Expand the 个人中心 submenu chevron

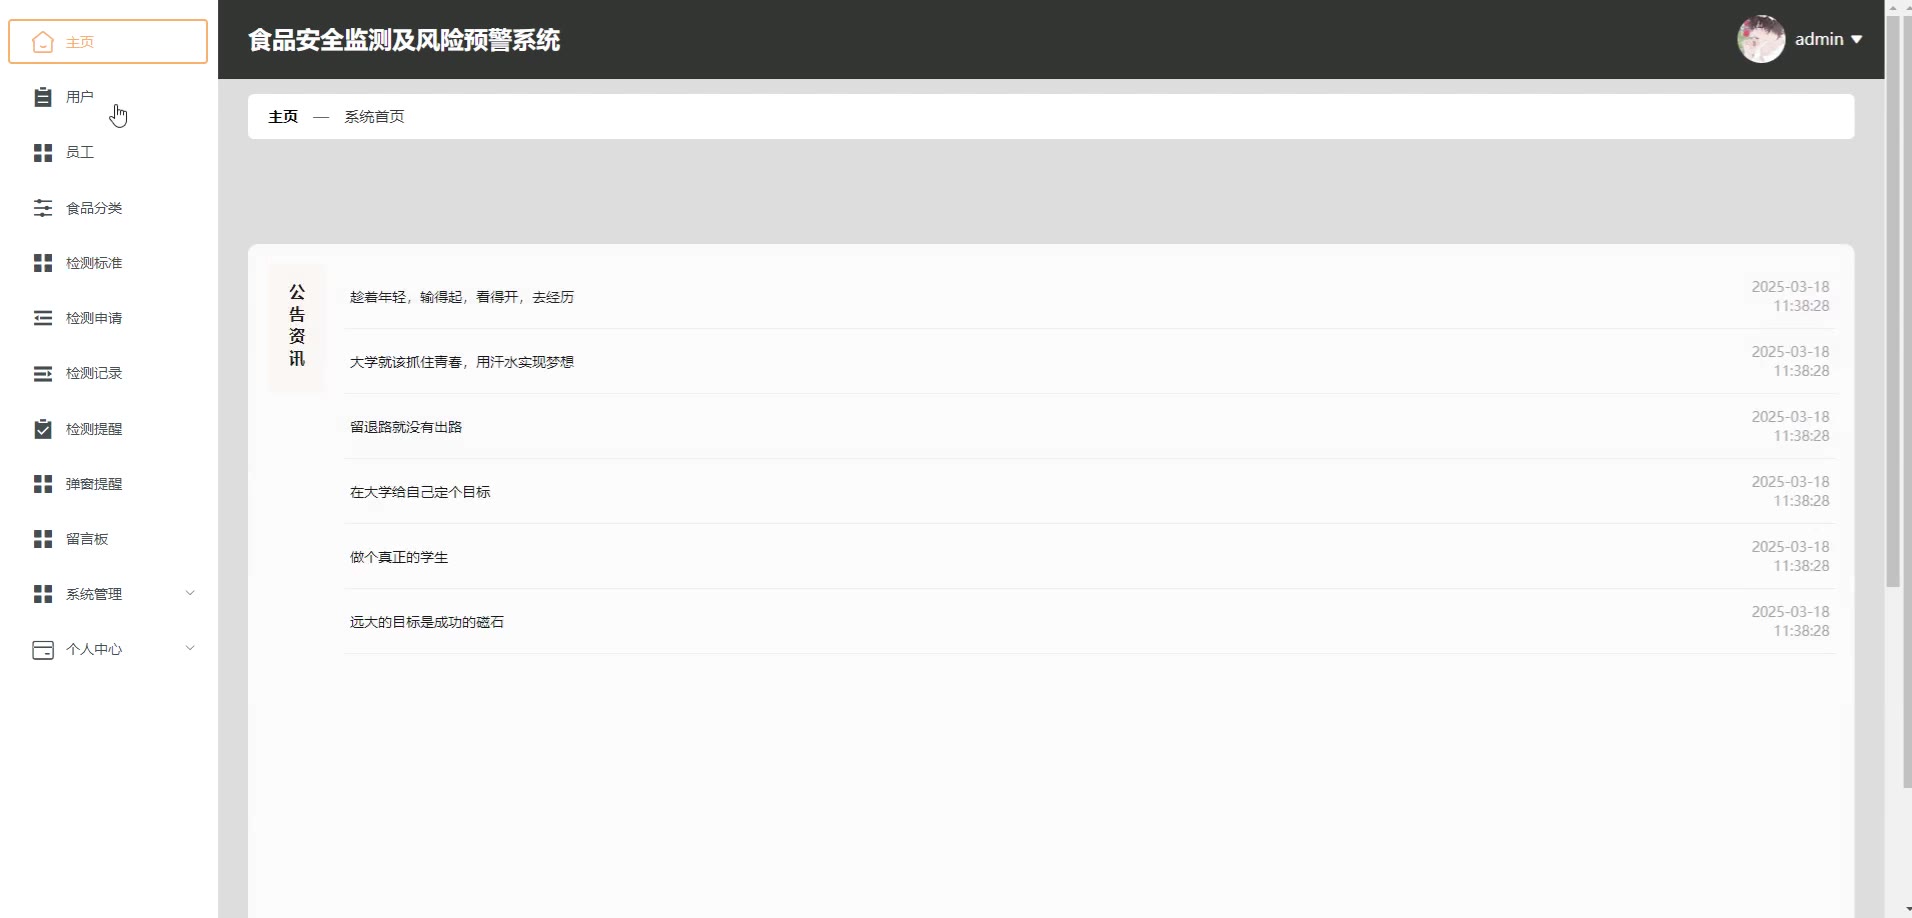(190, 648)
